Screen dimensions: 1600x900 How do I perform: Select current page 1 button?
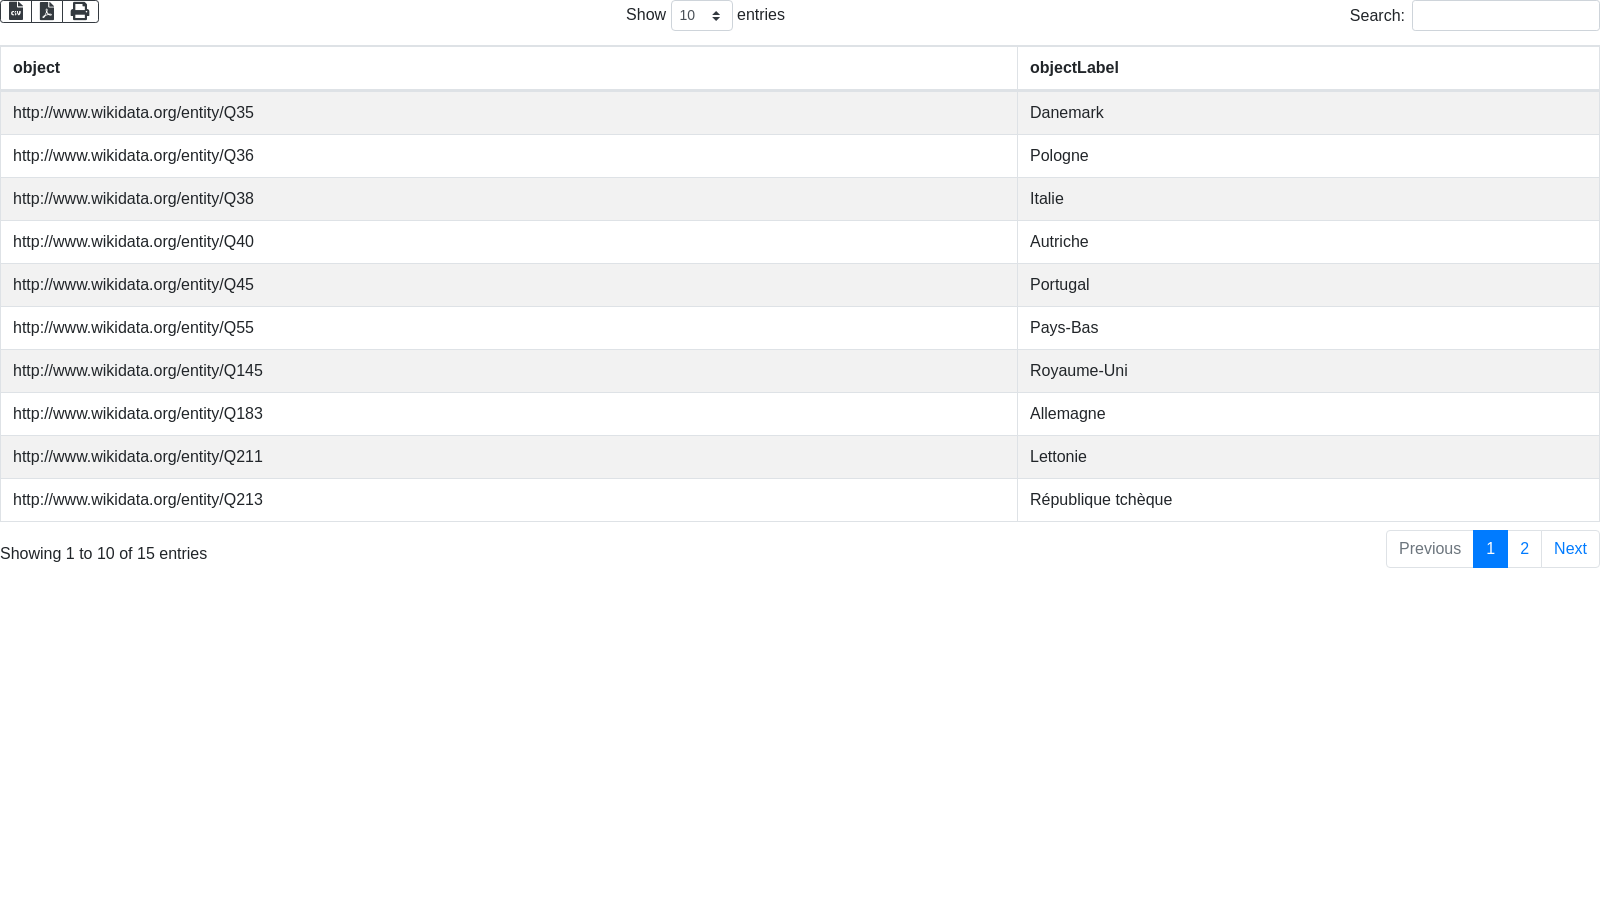1490,549
